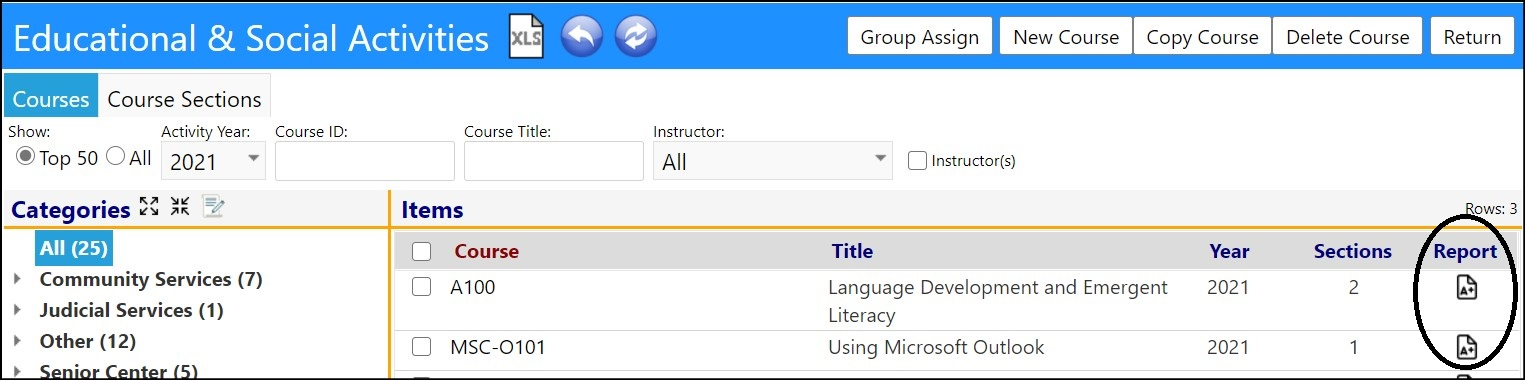Screen dimensions: 1525x380
Task: Expand the Community Services category
Action: click(18, 280)
